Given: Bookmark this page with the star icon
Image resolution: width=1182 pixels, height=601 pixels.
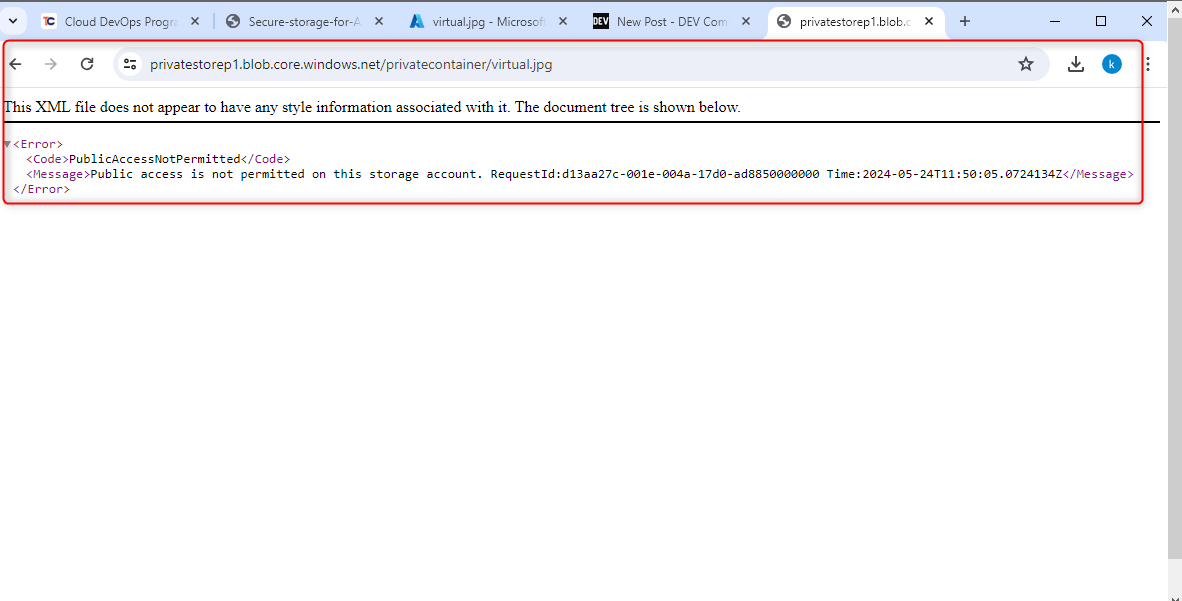Looking at the screenshot, I should 1025,64.
